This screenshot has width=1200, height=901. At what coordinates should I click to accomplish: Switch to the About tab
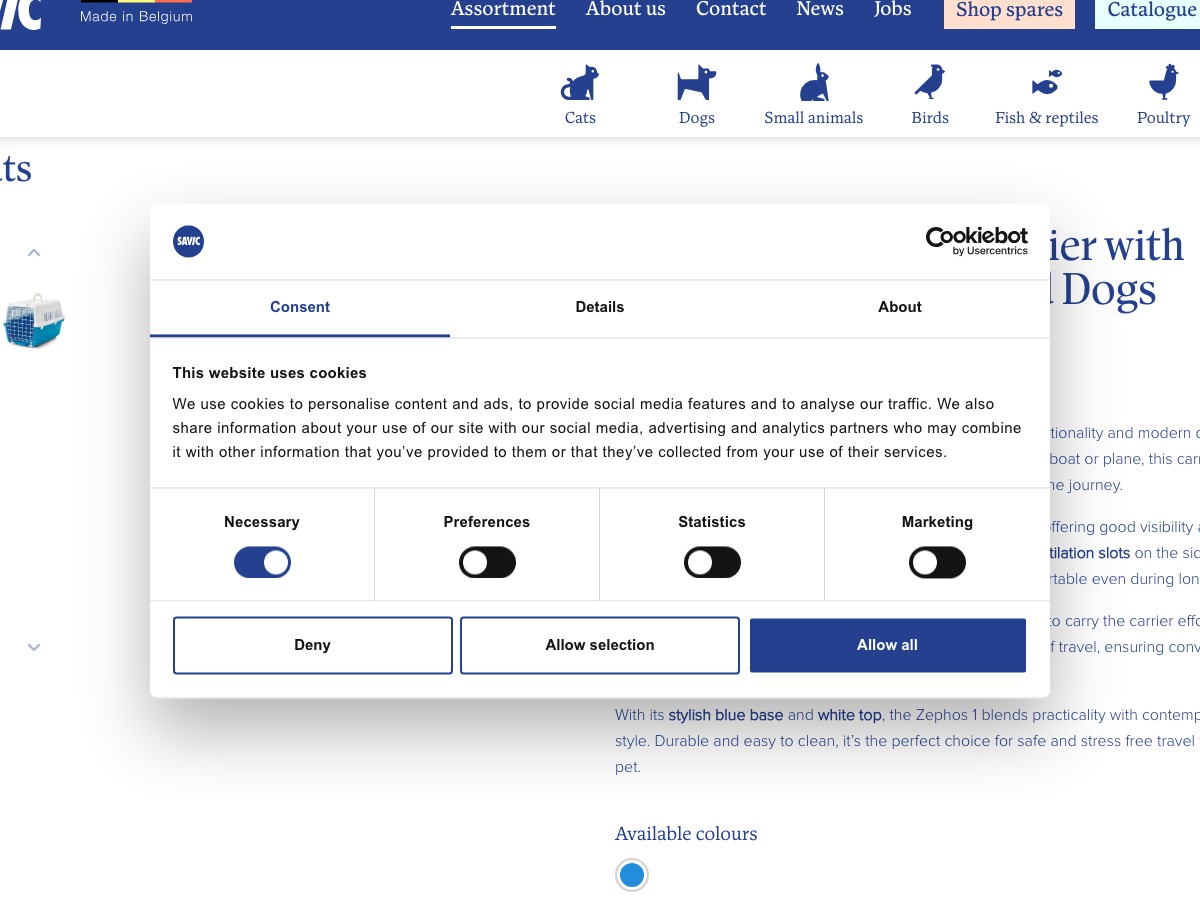[x=900, y=308]
